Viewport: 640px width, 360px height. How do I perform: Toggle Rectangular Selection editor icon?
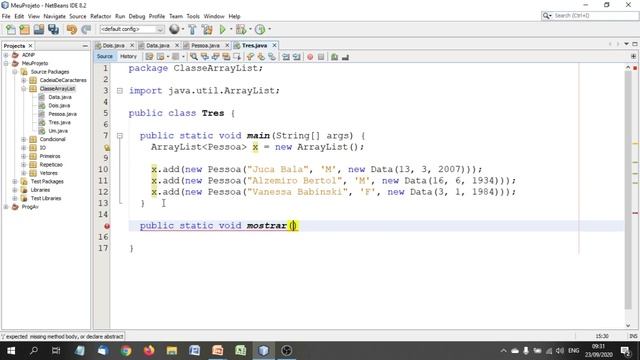pos(237,57)
